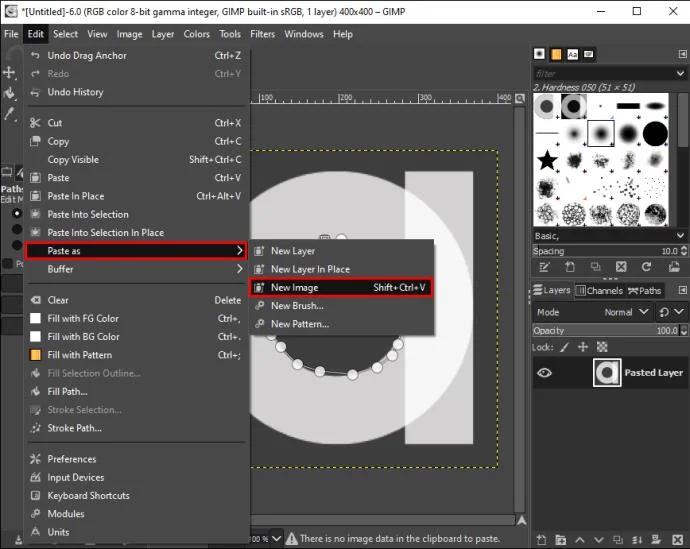
Task: Click Undo Drag Anchor
Action: coord(136,55)
